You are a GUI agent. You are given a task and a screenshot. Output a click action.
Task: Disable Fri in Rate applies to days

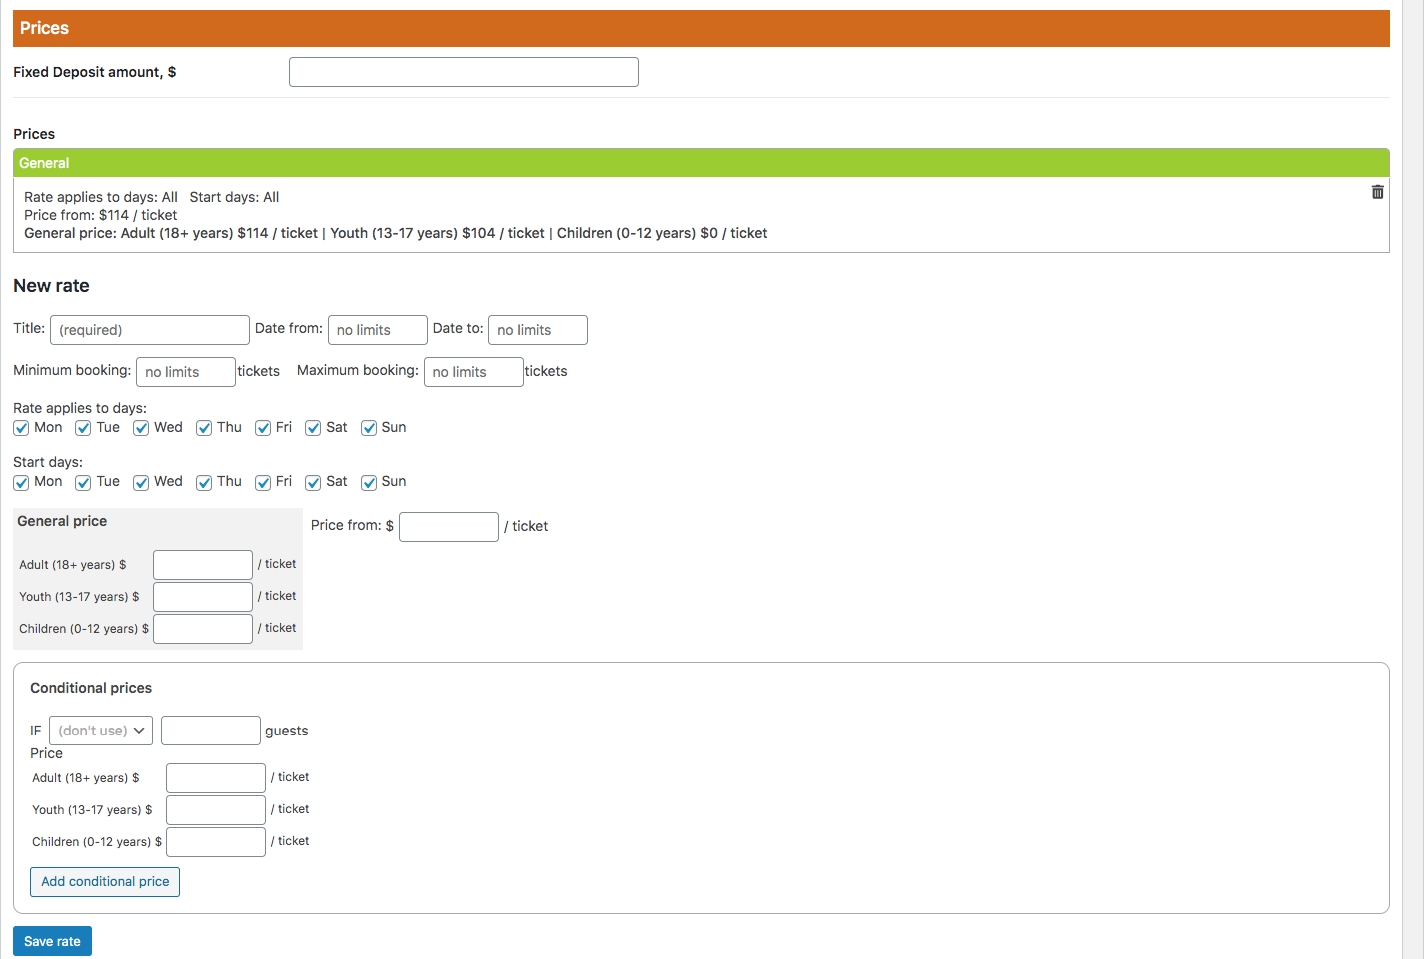263,428
